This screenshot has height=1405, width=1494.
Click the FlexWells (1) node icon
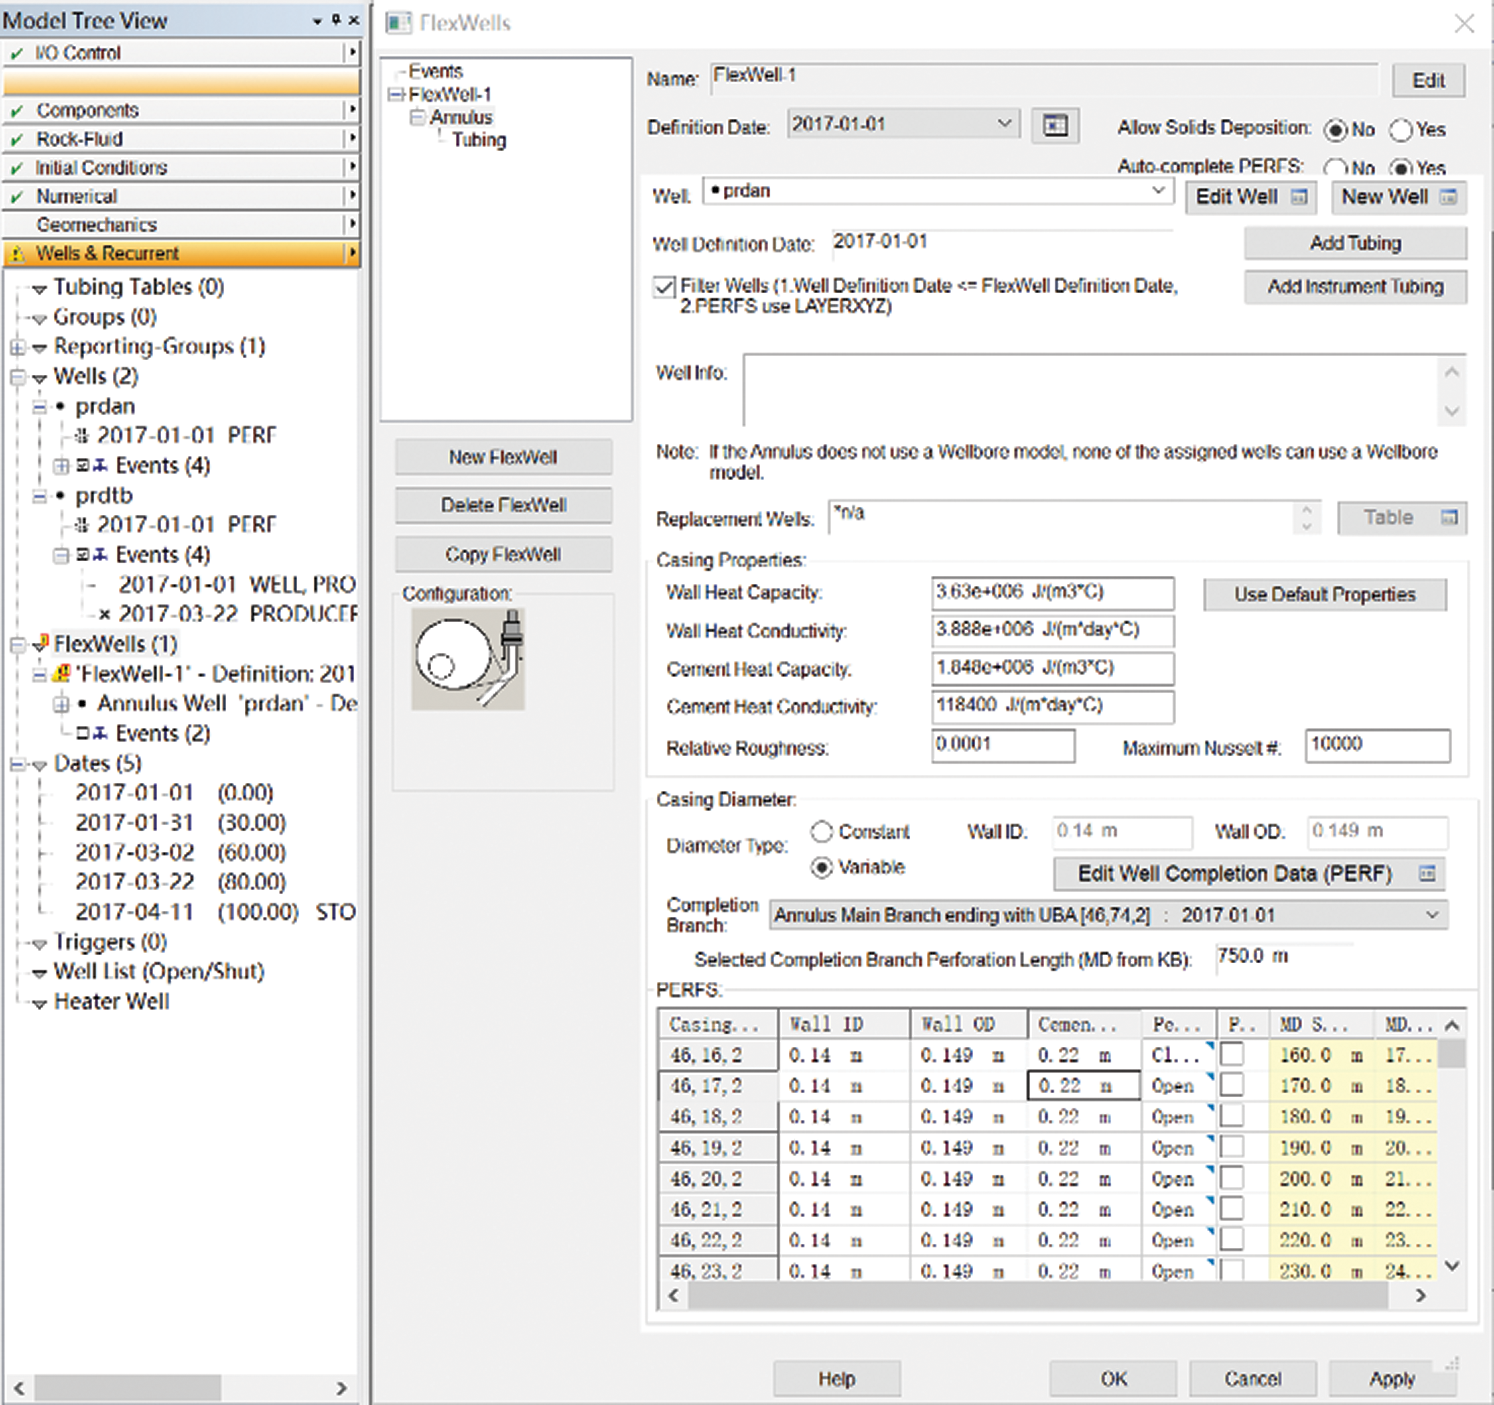[40, 644]
